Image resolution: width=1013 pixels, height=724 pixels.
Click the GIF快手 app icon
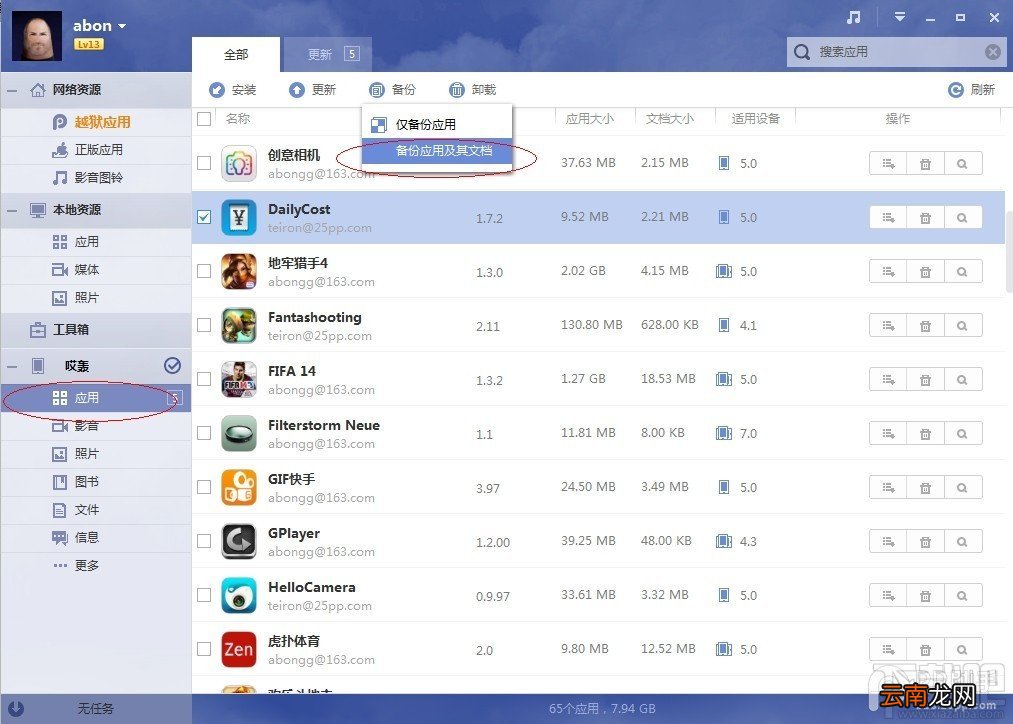239,488
